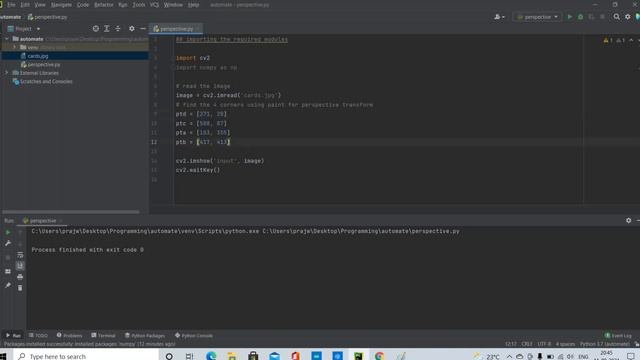Screen dimensions: 640x360
Task: Select opened file locate icon in Project panel
Action: [96, 29]
